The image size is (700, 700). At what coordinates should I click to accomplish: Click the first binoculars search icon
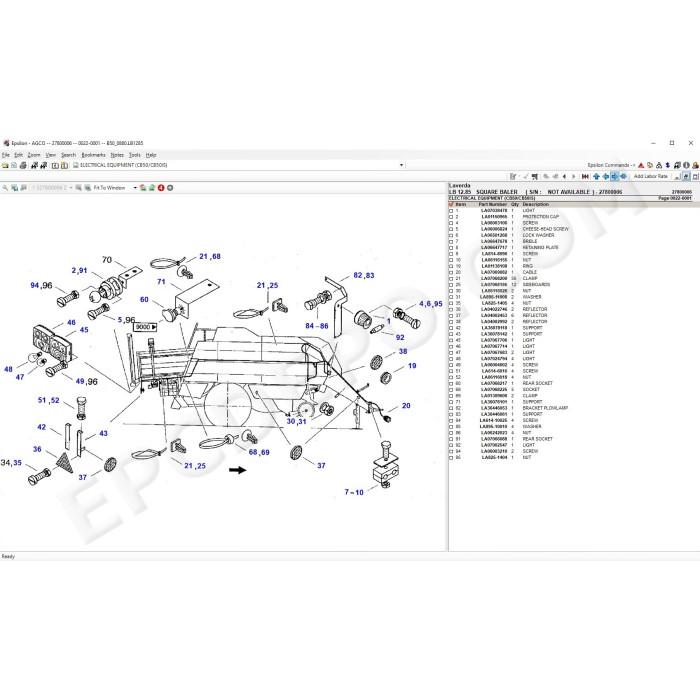coord(34,165)
